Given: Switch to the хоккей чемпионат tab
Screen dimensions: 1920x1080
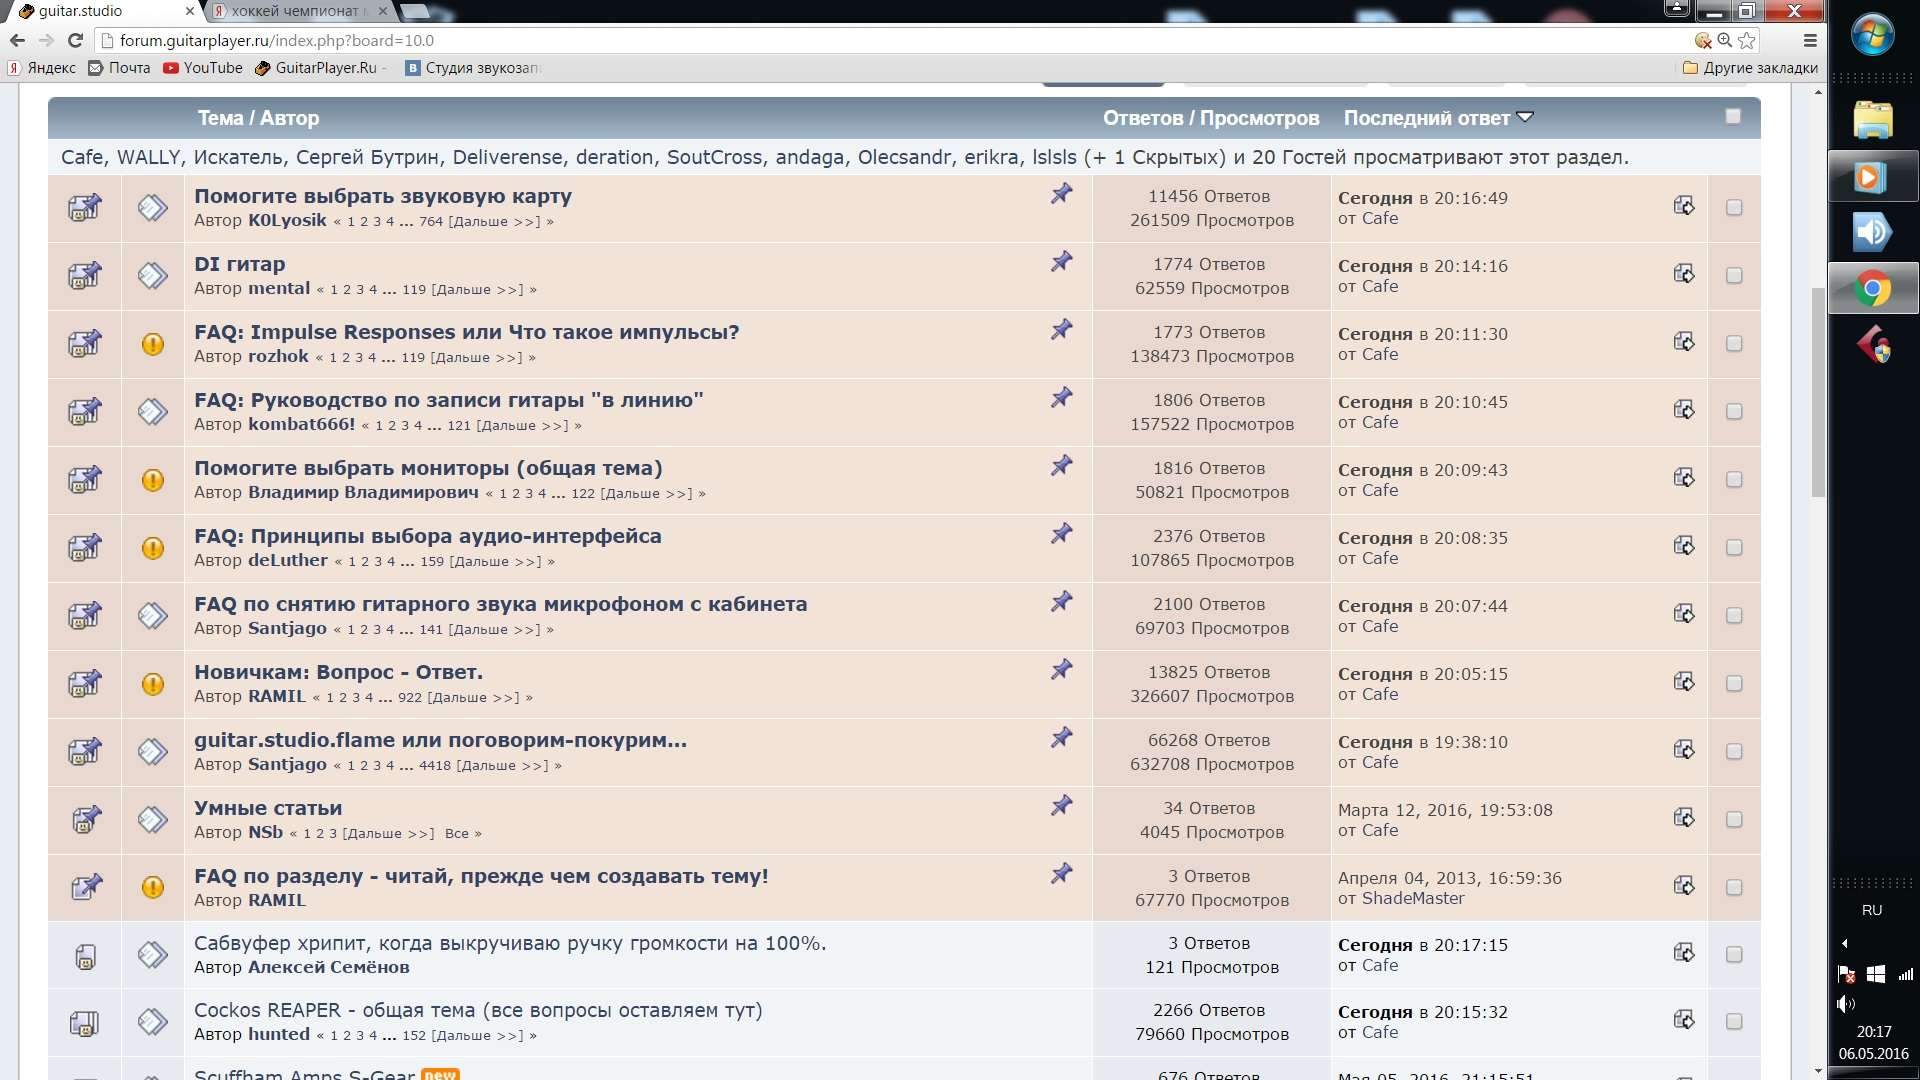Looking at the screenshot, I should point(294,11).
